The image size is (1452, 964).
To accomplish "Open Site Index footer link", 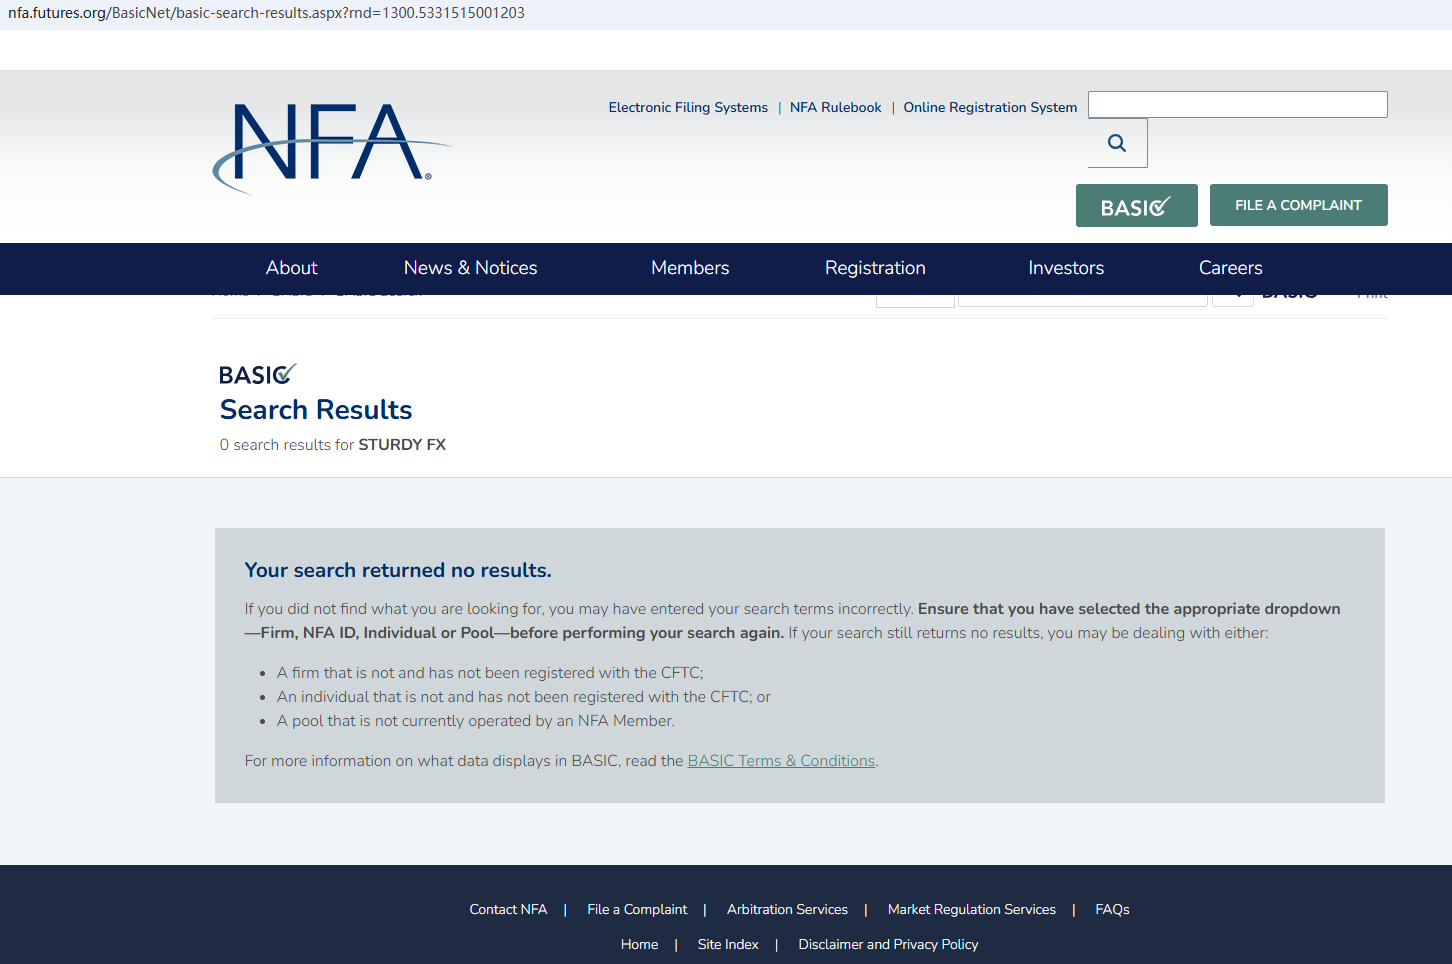I will point(728,944).
